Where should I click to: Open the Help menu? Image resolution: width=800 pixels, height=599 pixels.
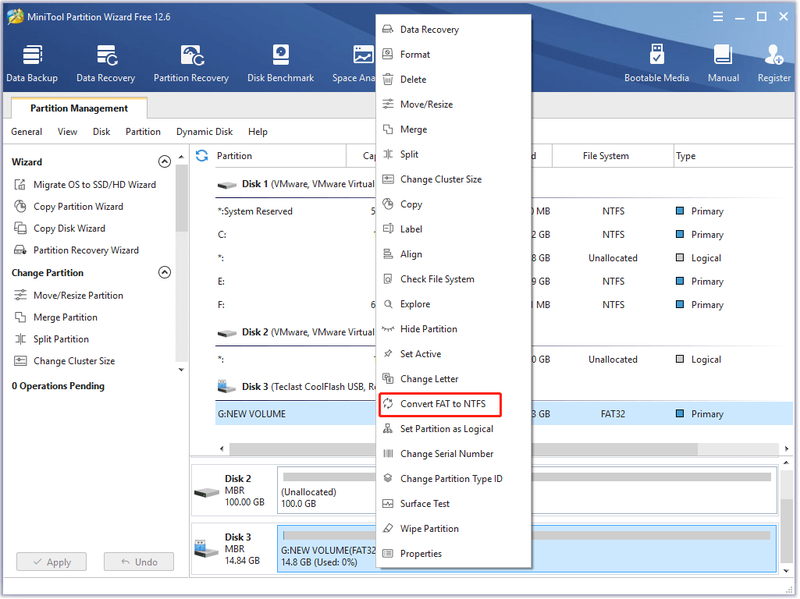(x=258, y=132)
